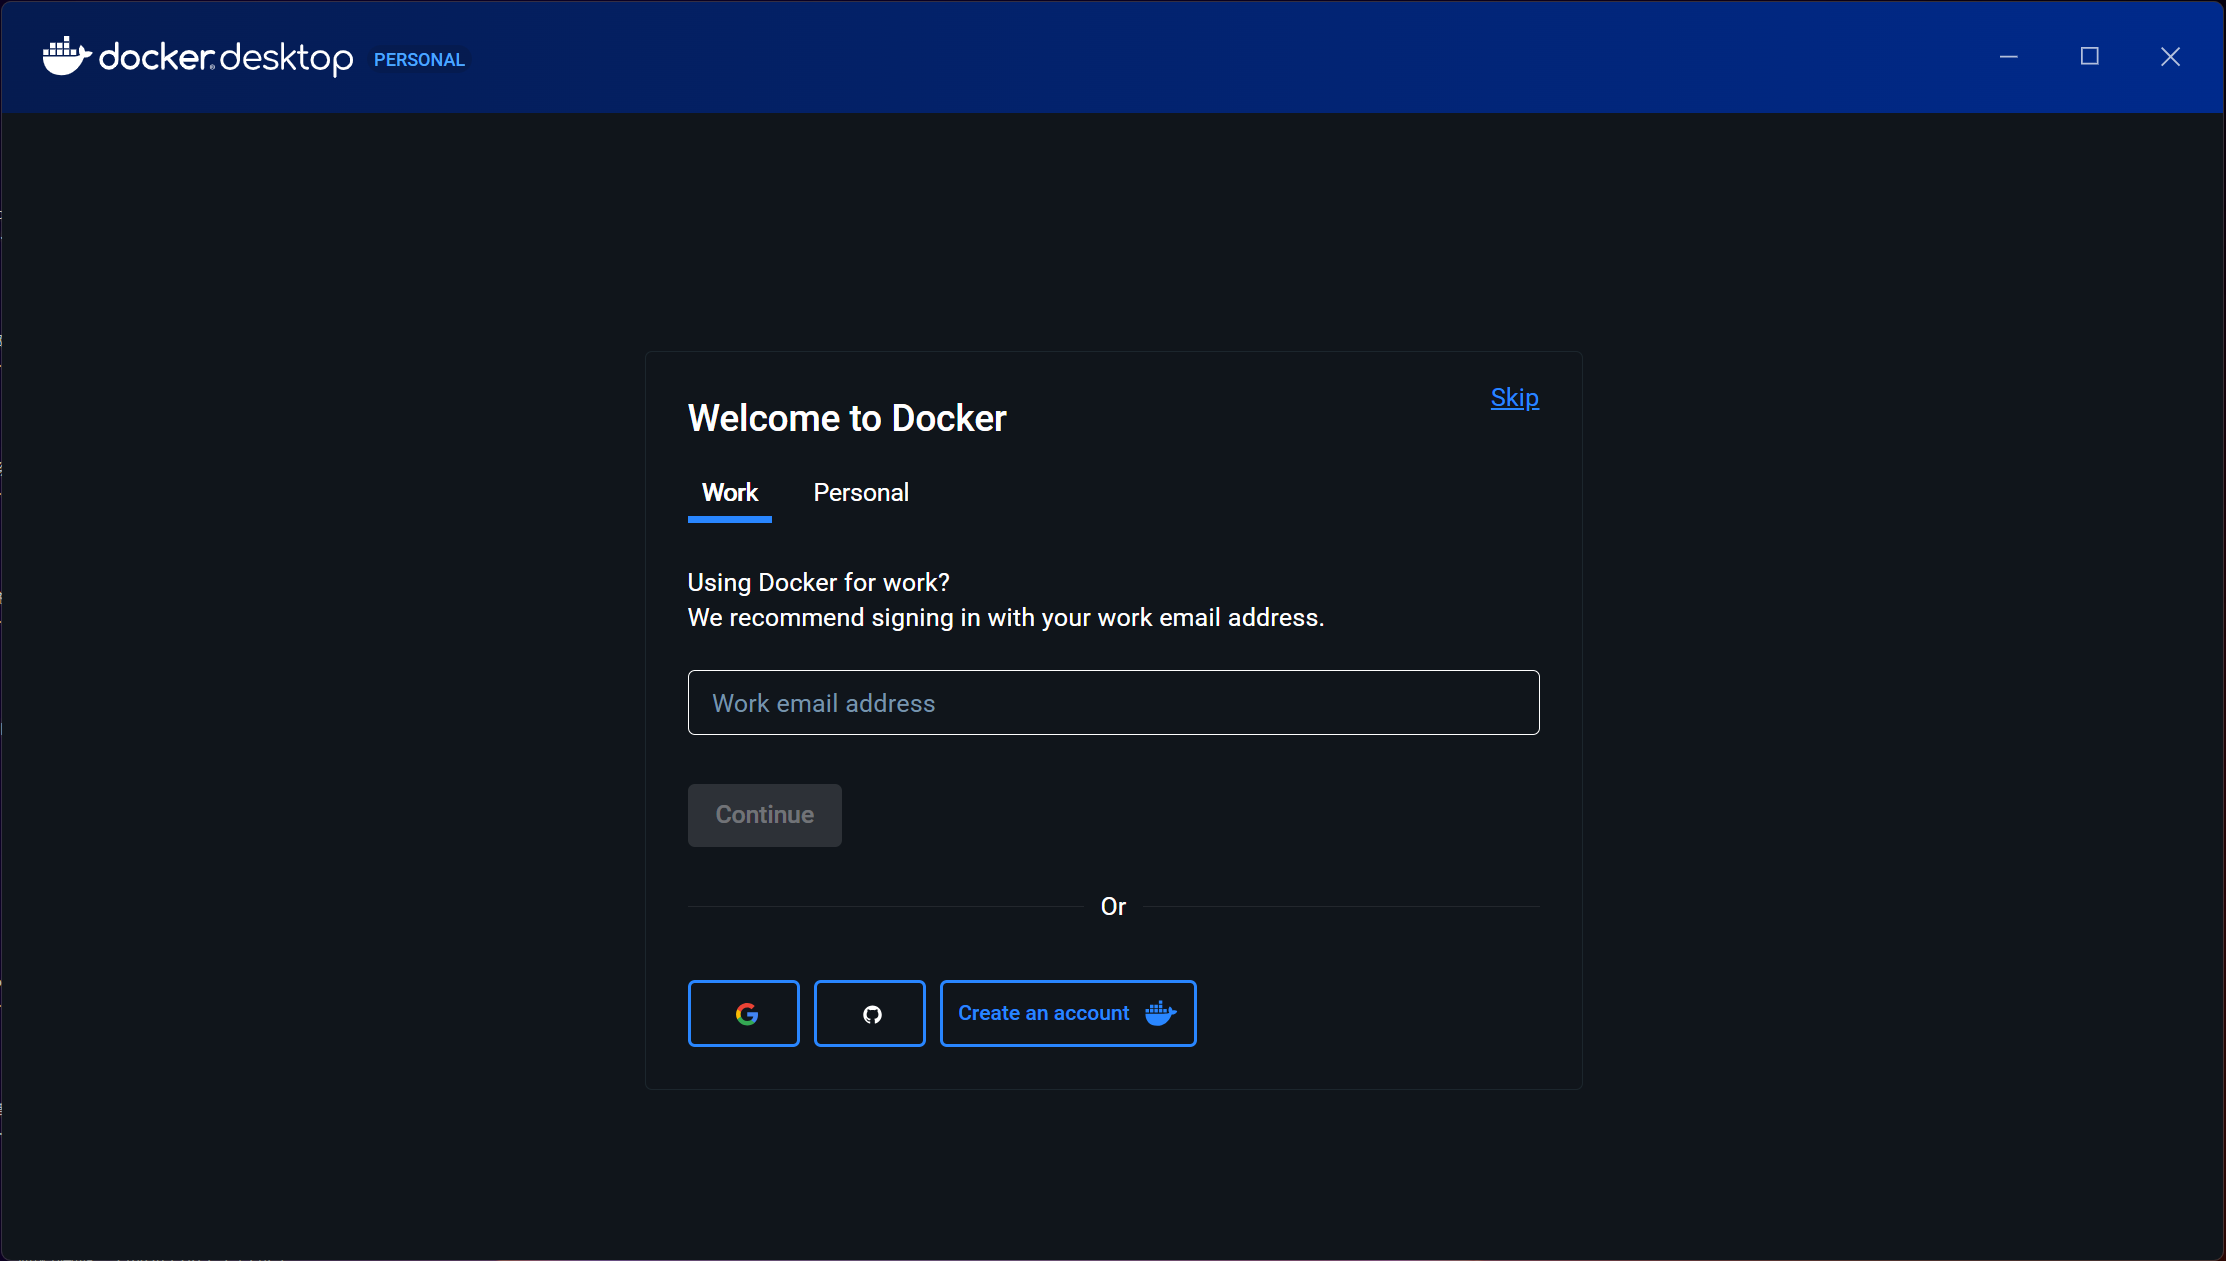Select the Work tab
2226x1261 pixels.
pos(729,492)
